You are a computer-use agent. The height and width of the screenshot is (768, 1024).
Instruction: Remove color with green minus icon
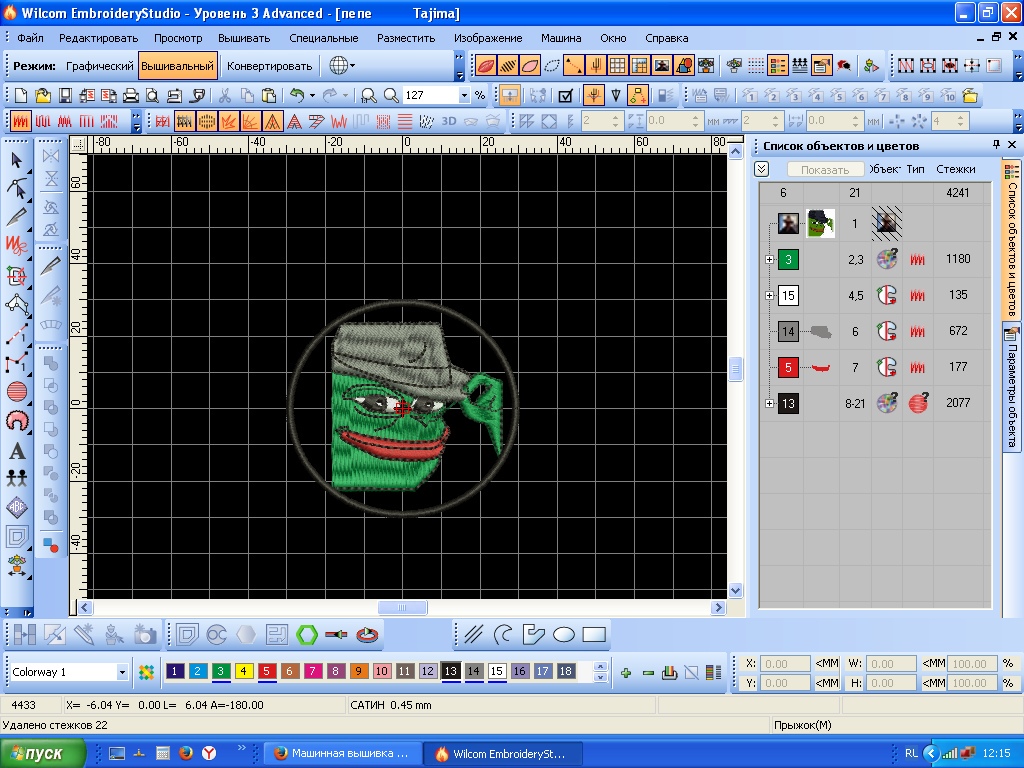[x=648, y=673]
